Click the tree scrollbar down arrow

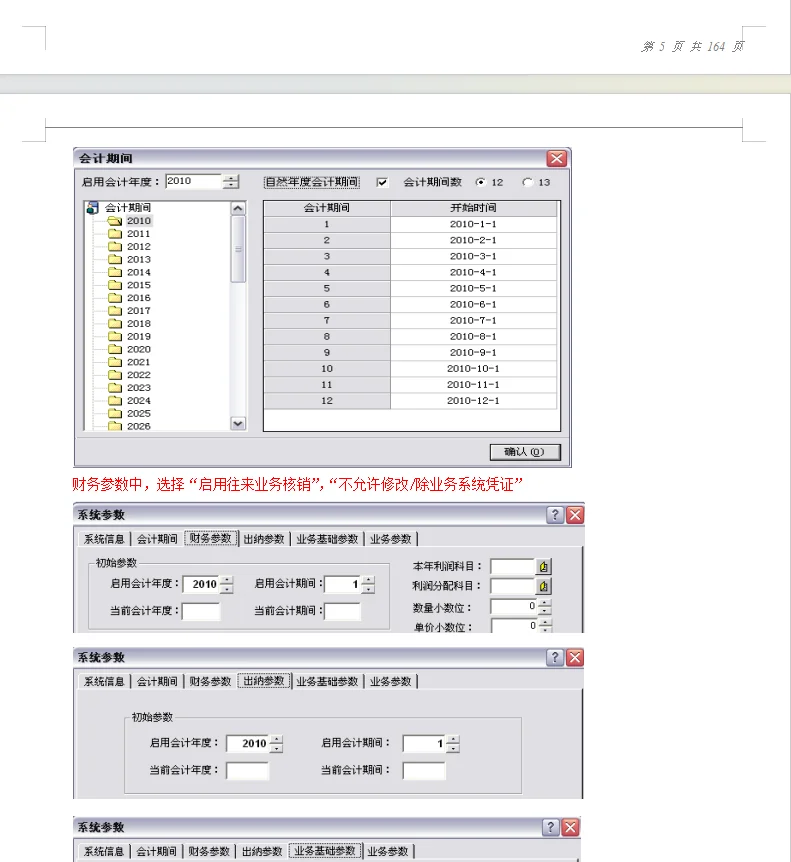pos(238,423)
